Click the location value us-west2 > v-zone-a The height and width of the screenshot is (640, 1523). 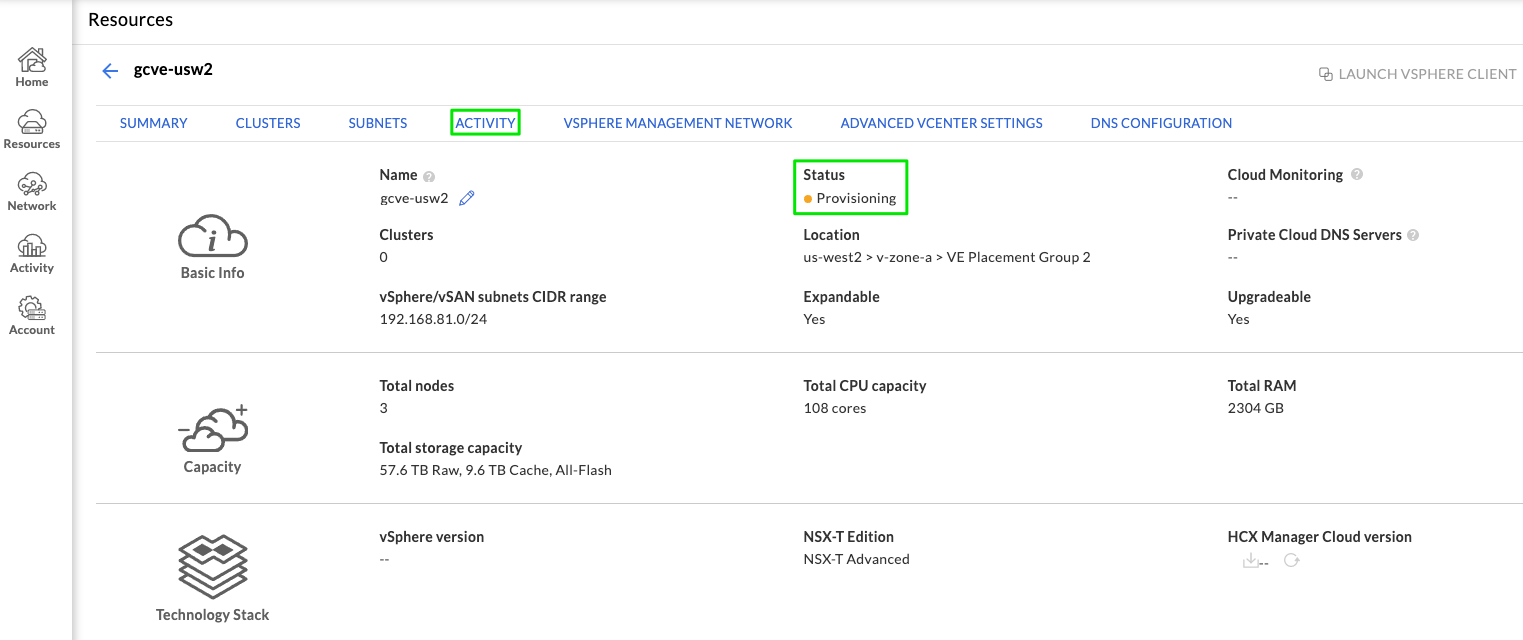point(946,257)
